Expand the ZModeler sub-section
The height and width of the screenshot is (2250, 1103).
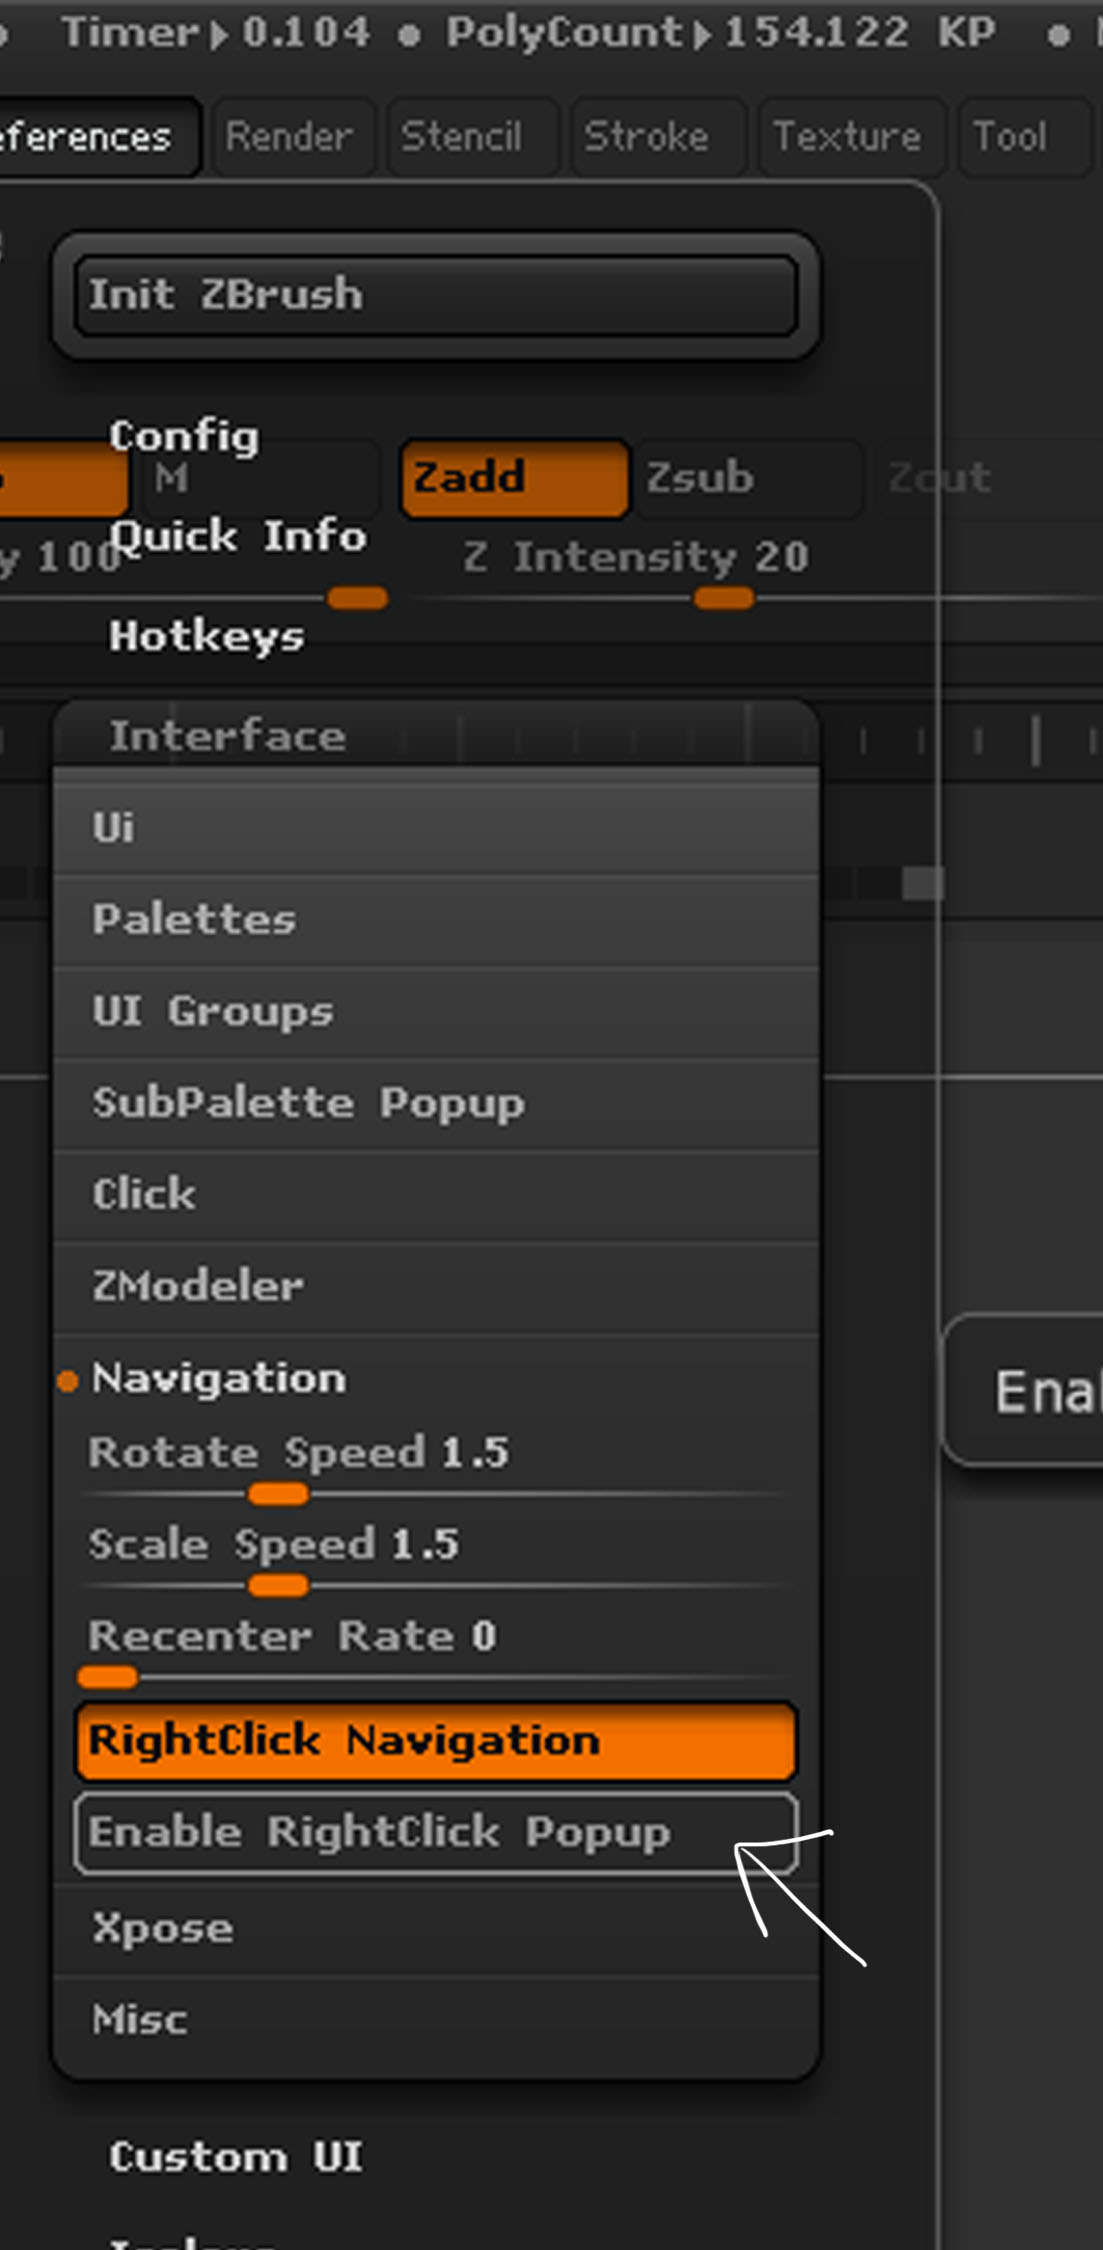click(x=198, y=1287)
